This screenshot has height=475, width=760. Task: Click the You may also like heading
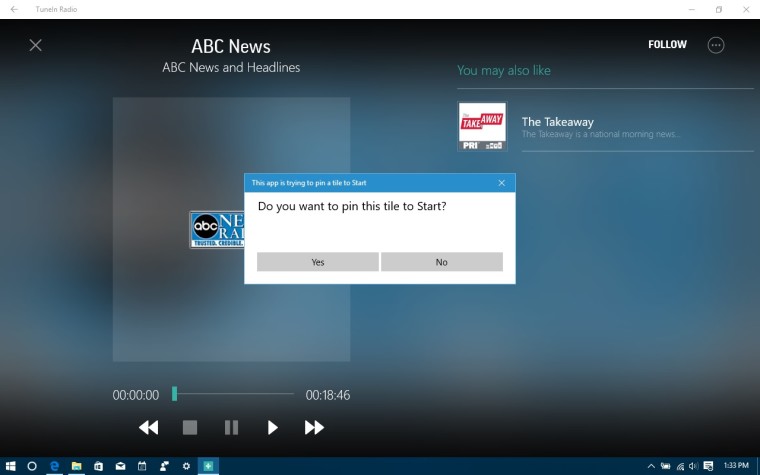(504, 71)
